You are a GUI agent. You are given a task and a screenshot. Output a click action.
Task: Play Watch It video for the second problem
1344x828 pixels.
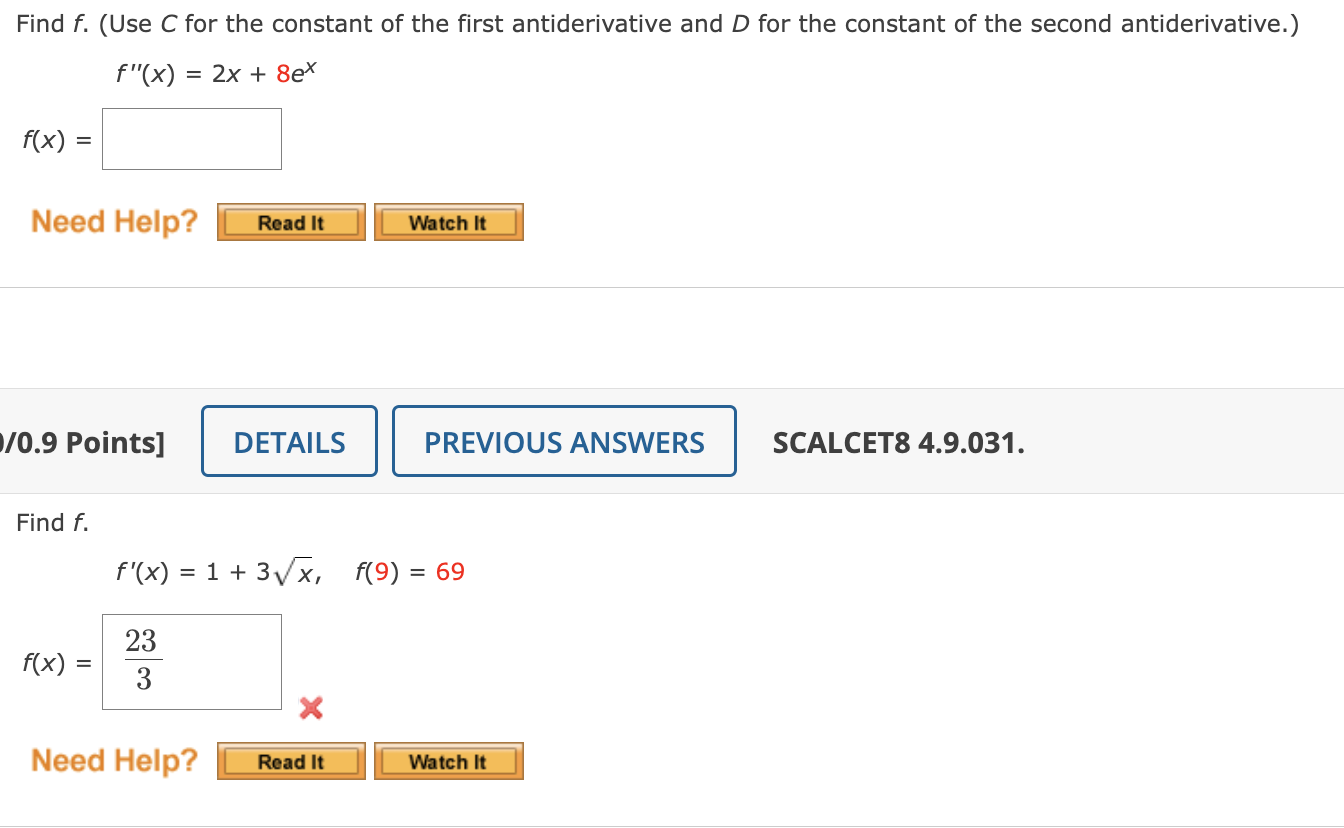click(x=448, y=761)
